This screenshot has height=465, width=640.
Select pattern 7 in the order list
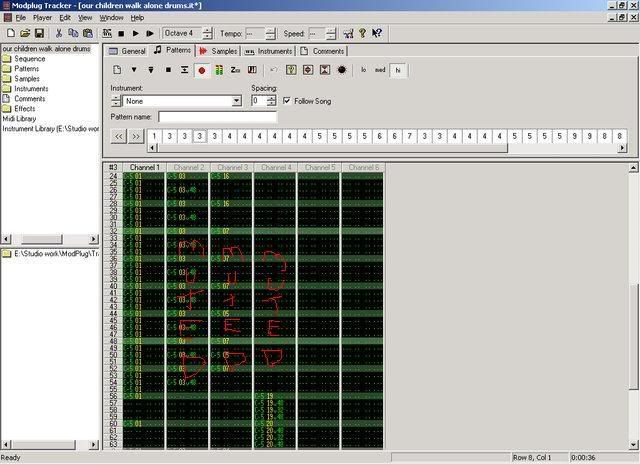click(x=409, y=136)
